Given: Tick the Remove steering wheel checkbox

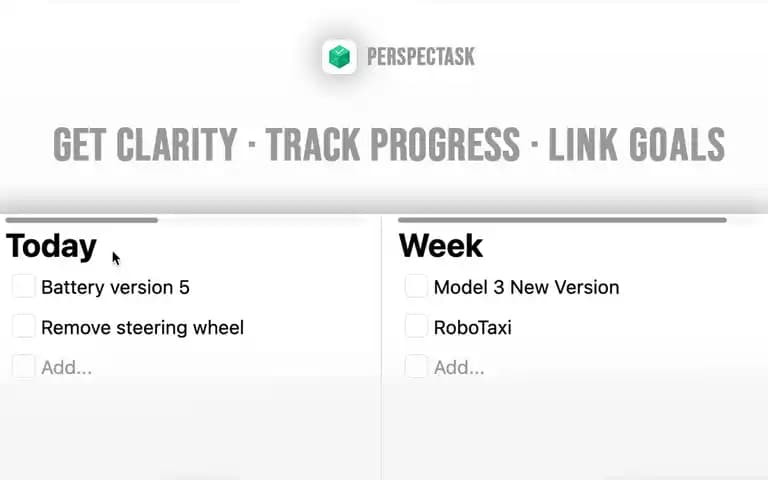Looking at the screenshot, I should coord(24,326).
